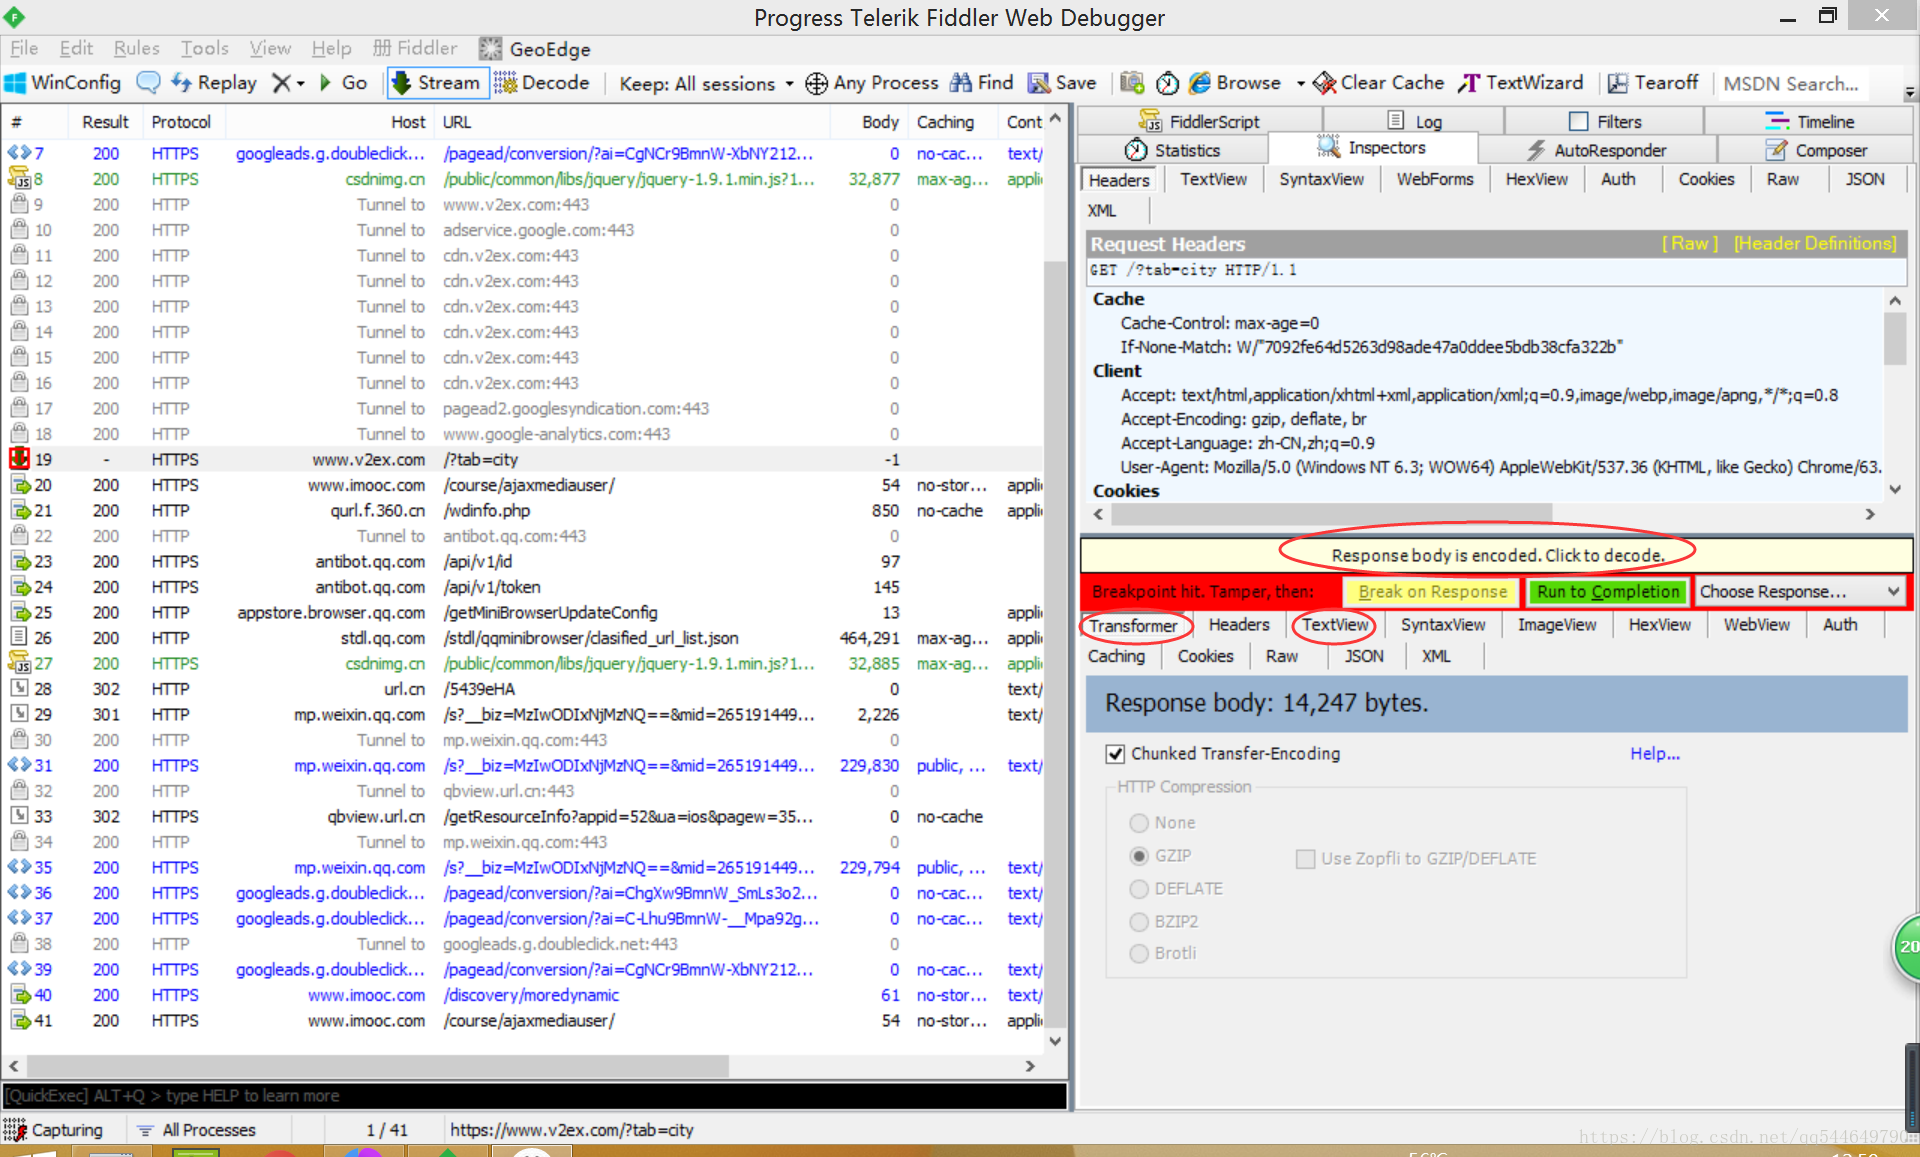
Task: Uncheck Chunked Transfer-Encoding
Action: pos(1115,754)
